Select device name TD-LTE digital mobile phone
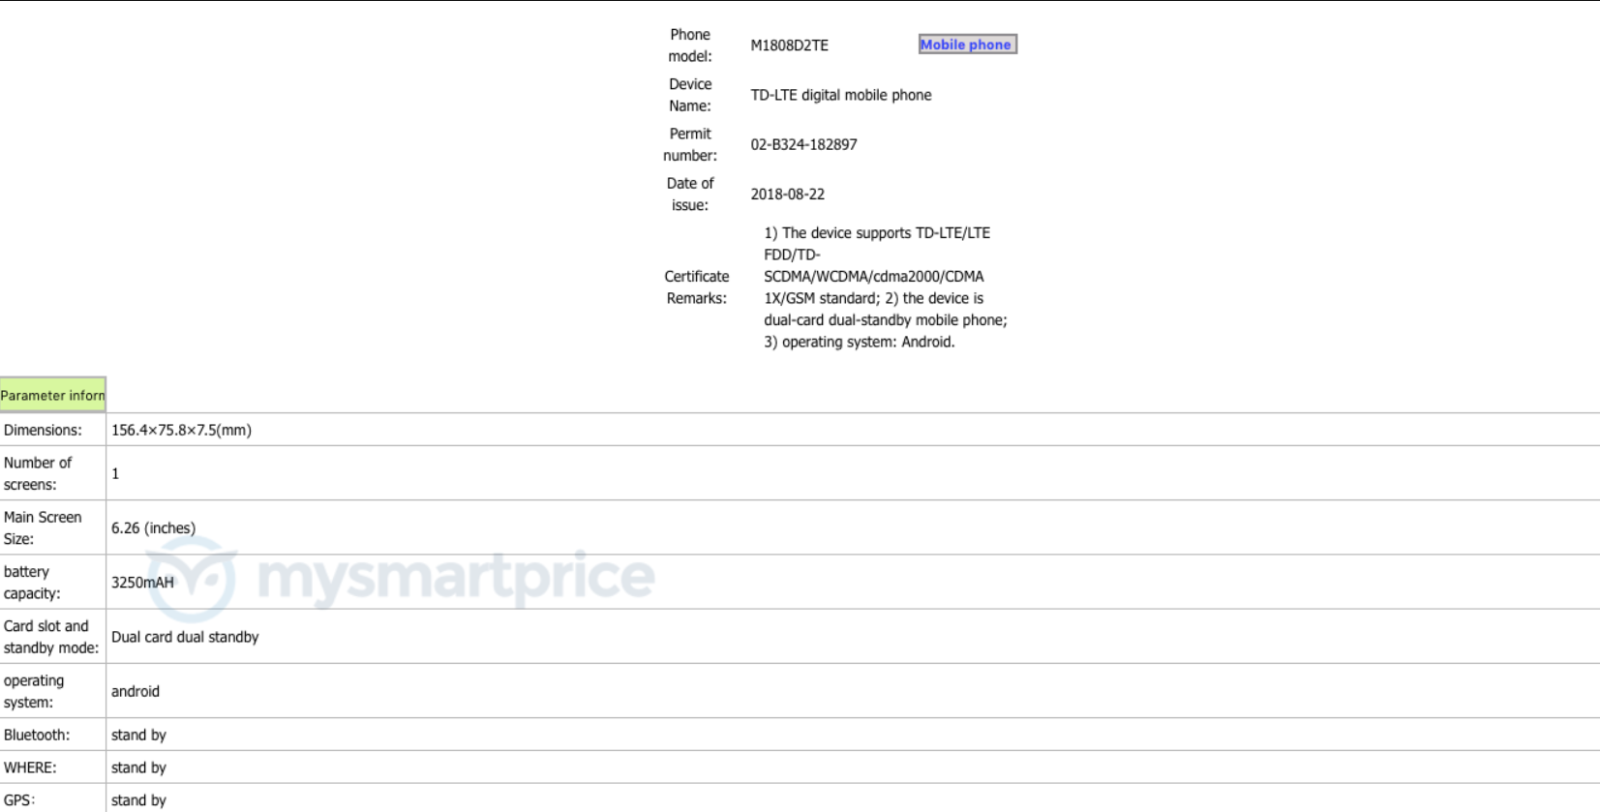 (x=841, y=95)
